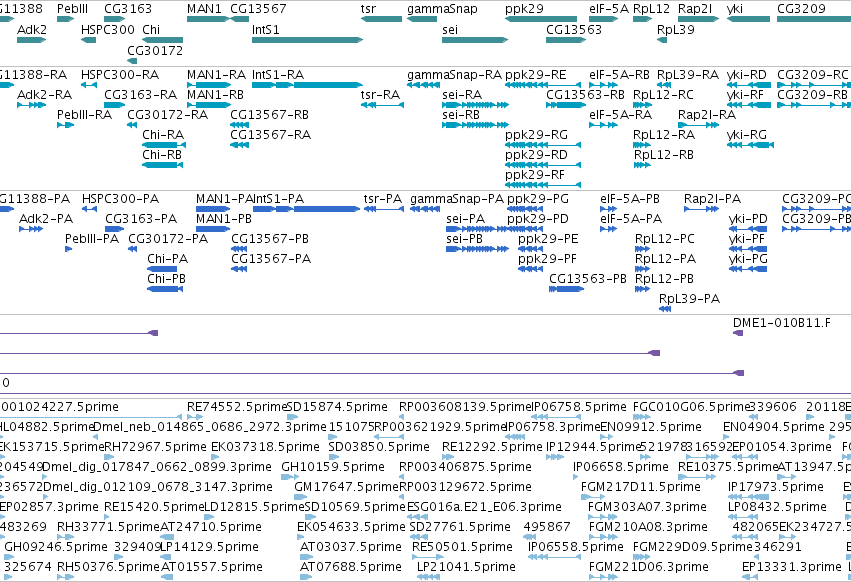Viewport: 851px width, 582px height.
Task: Open the gammaSnap-PA protein label
Action: [x=457, y=199]
